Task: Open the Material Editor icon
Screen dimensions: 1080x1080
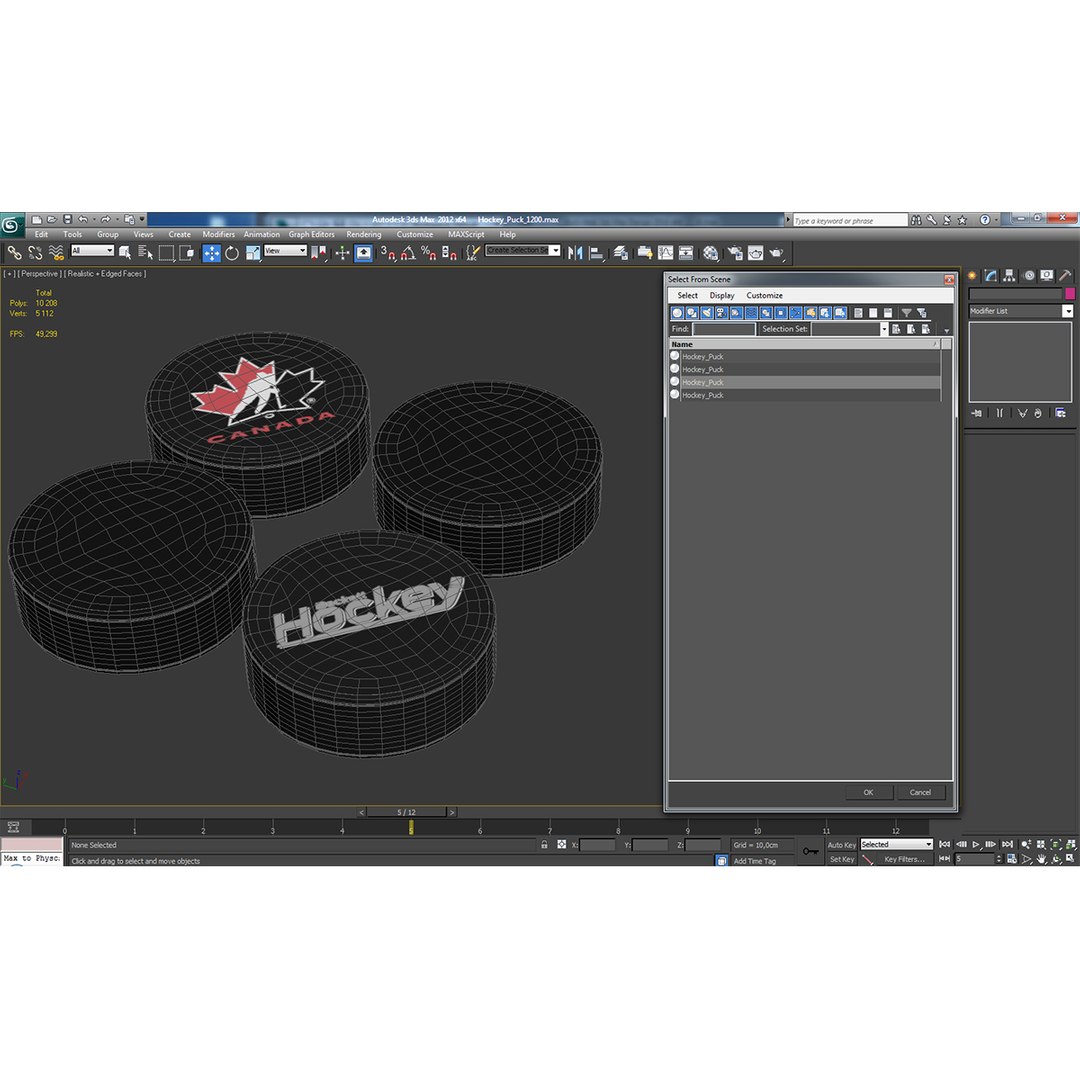Action: pyautogui.click(x=710, y=253)
